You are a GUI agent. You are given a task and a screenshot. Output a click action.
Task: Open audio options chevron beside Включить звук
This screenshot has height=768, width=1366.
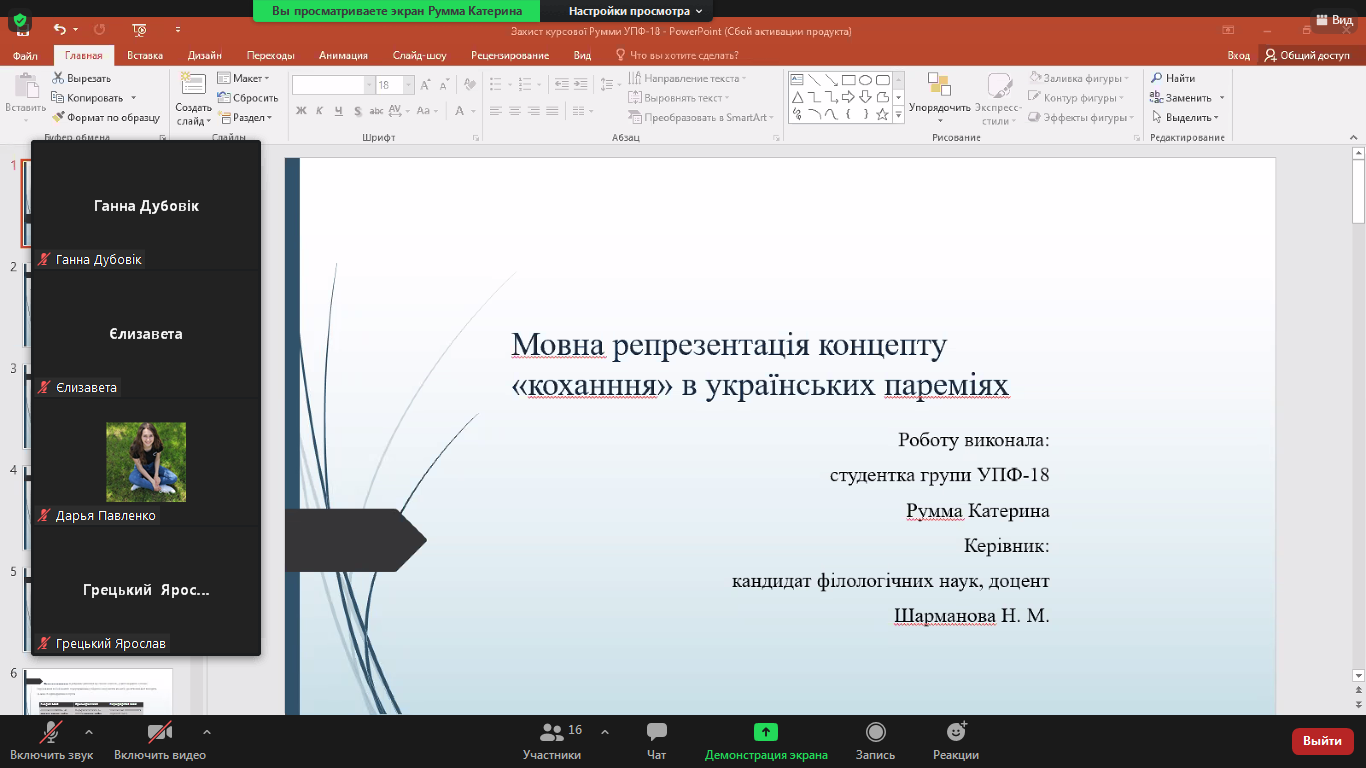click(x=89, y=732)
